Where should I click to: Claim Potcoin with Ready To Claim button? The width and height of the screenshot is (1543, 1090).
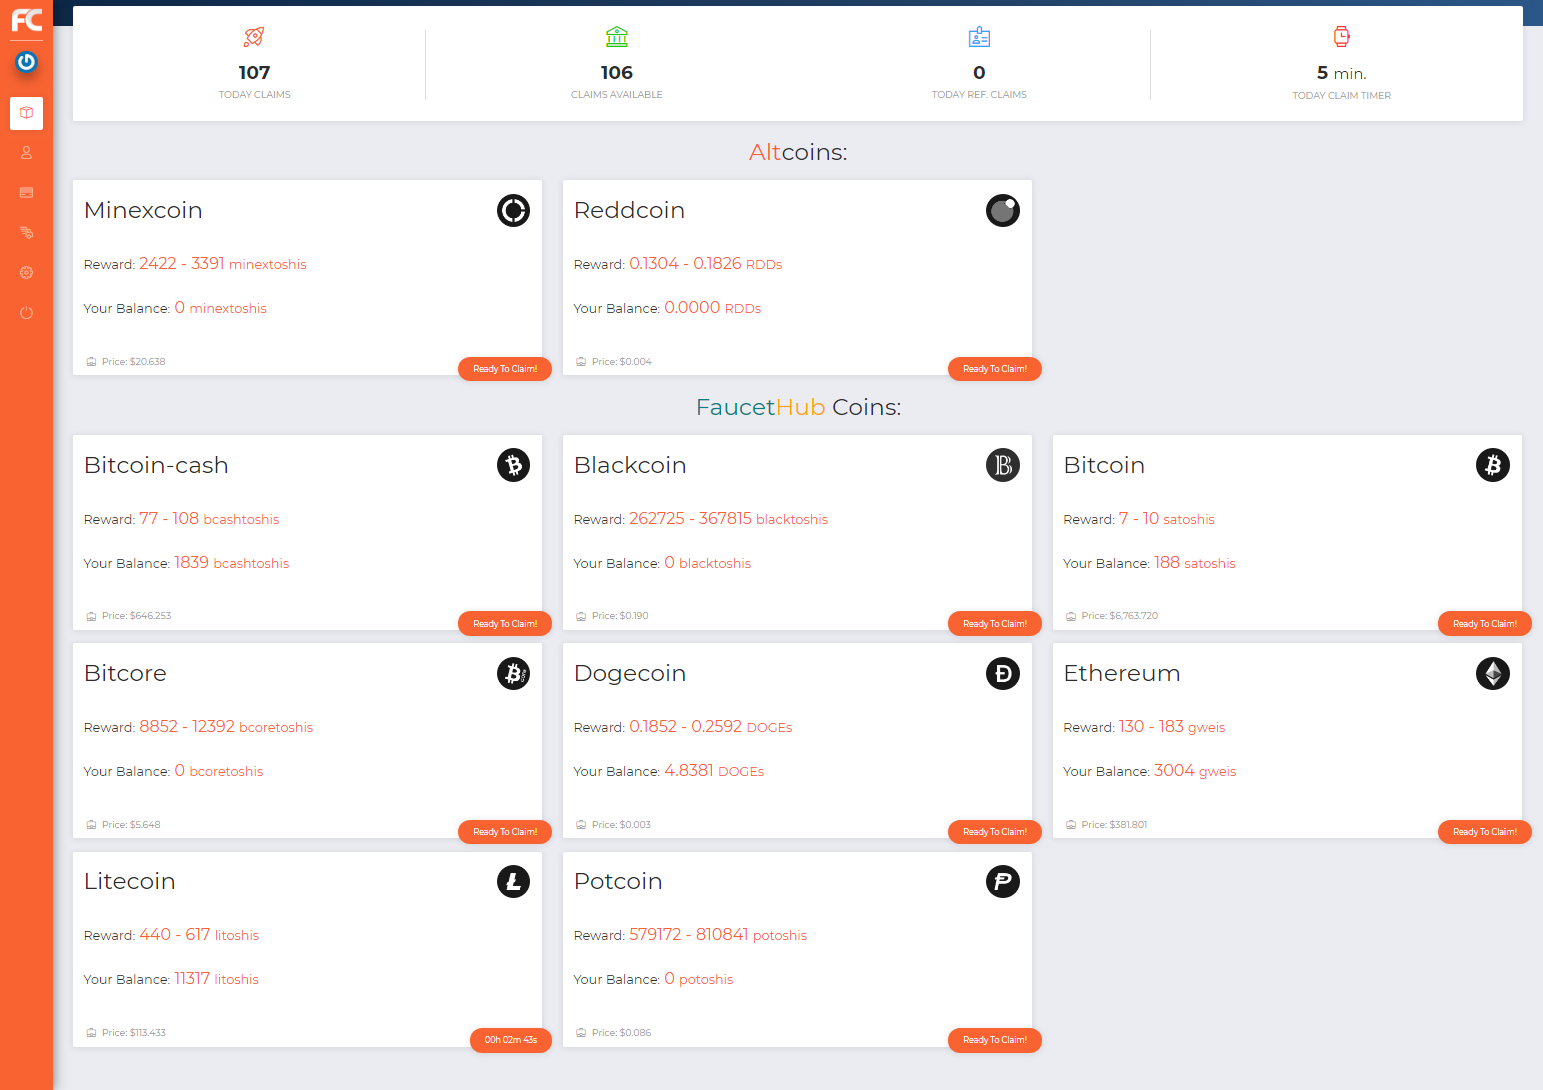[x=995, y=1040]
